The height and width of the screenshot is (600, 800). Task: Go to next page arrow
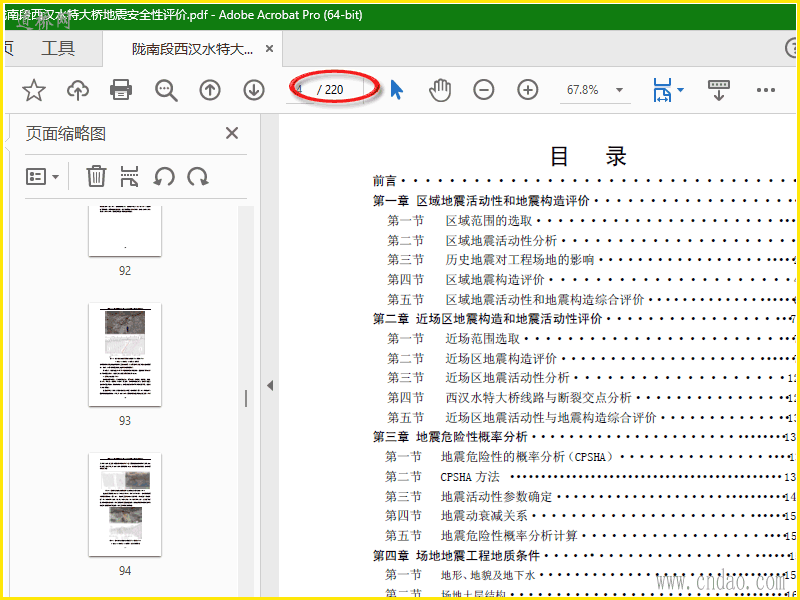click(x=254, y=90)
